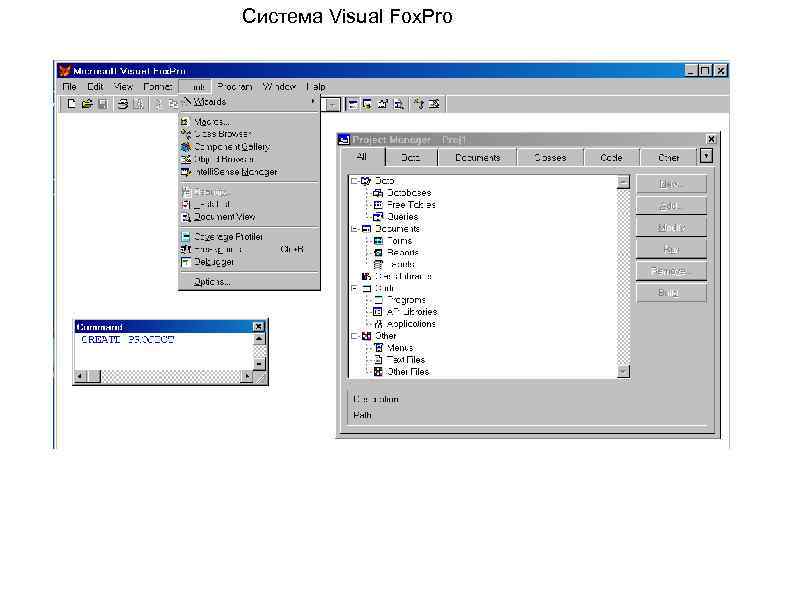
Task: Click the fox icon in the title bar
Action: (64, 70)
